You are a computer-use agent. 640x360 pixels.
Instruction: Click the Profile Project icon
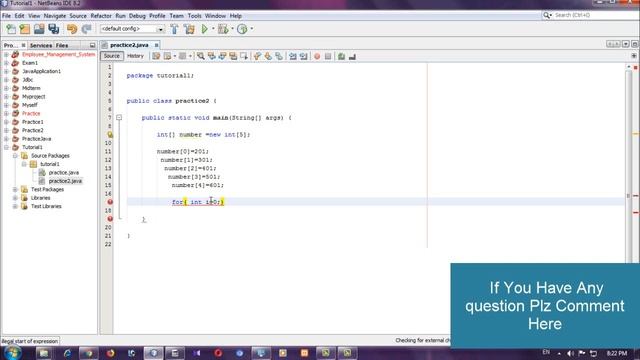(242, 29)
